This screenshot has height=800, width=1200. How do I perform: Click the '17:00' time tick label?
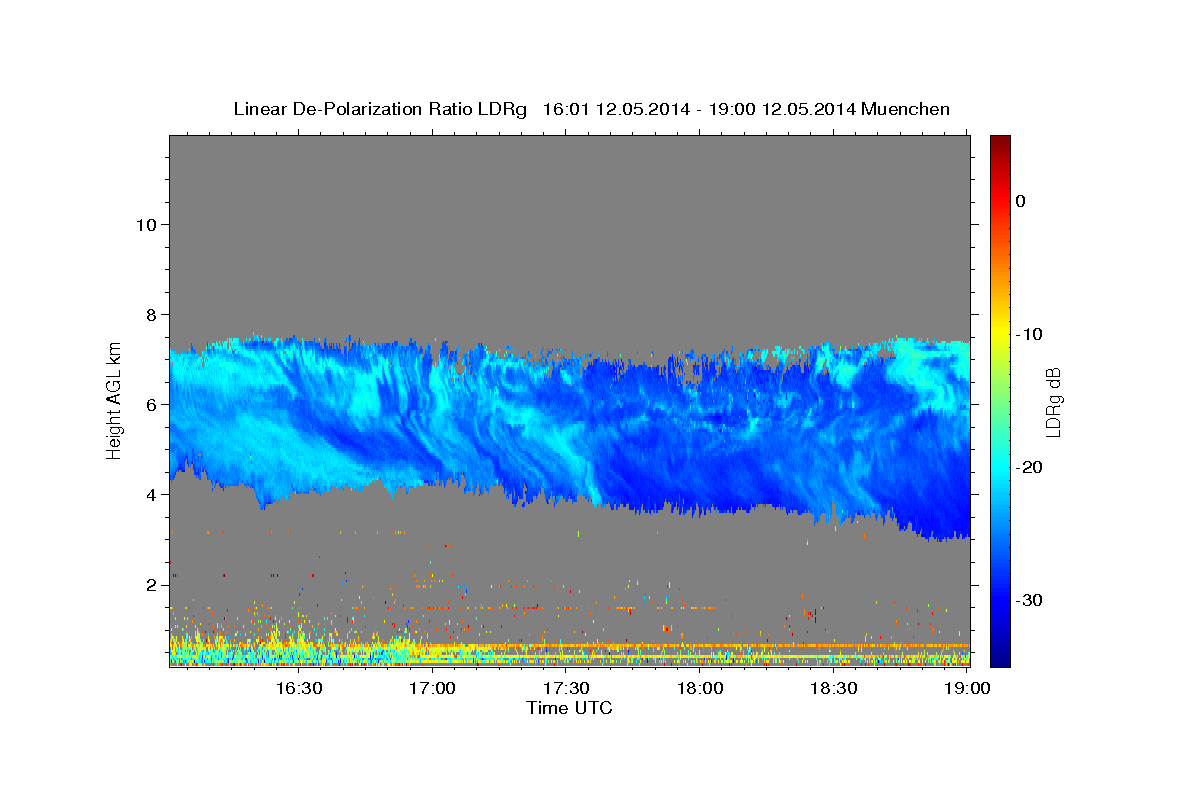(433, 689)
